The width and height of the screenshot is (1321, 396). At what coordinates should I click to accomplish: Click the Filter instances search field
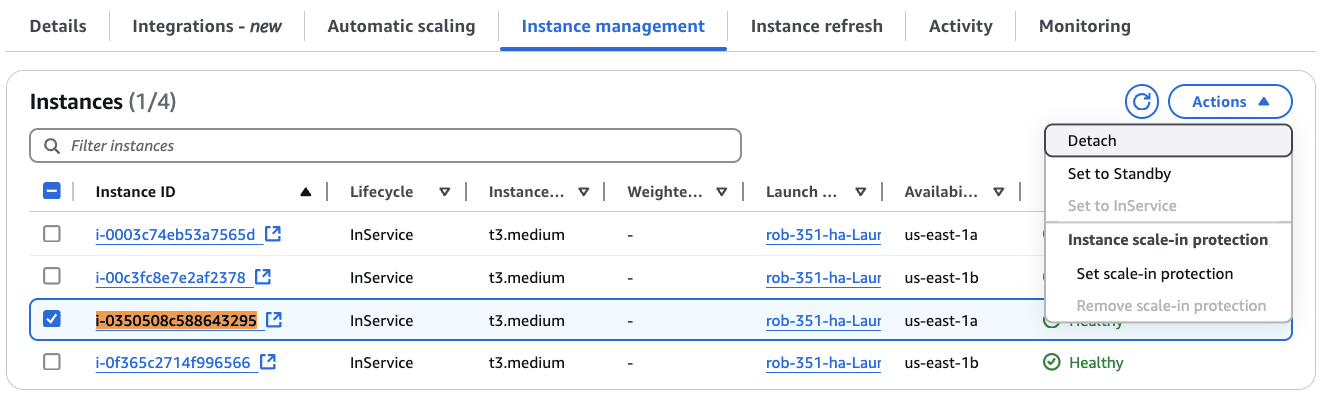[x=386, y=146]
